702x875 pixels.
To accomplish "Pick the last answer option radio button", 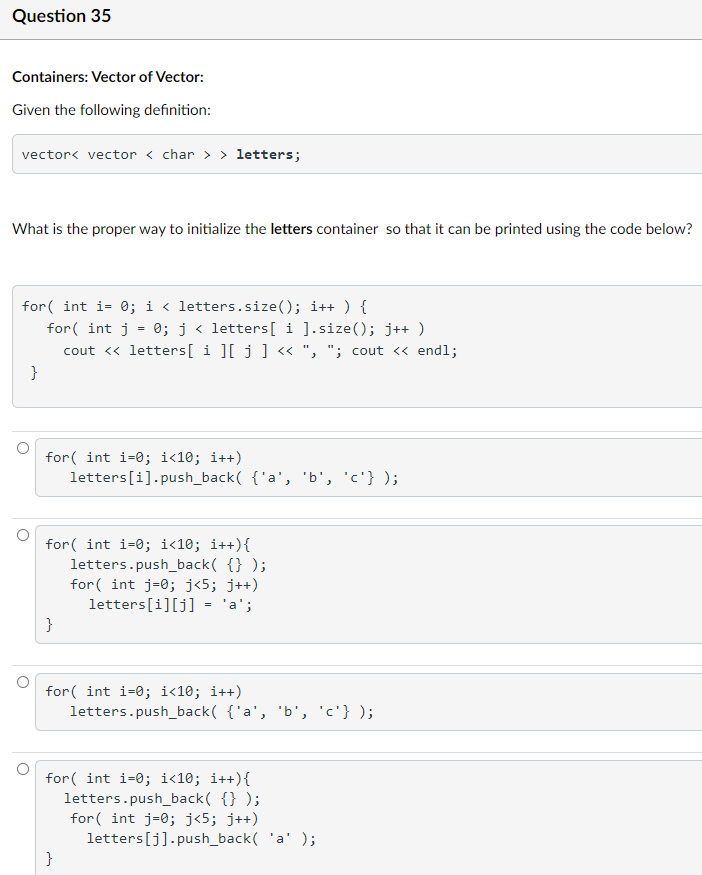I will [x=22, y=768].
